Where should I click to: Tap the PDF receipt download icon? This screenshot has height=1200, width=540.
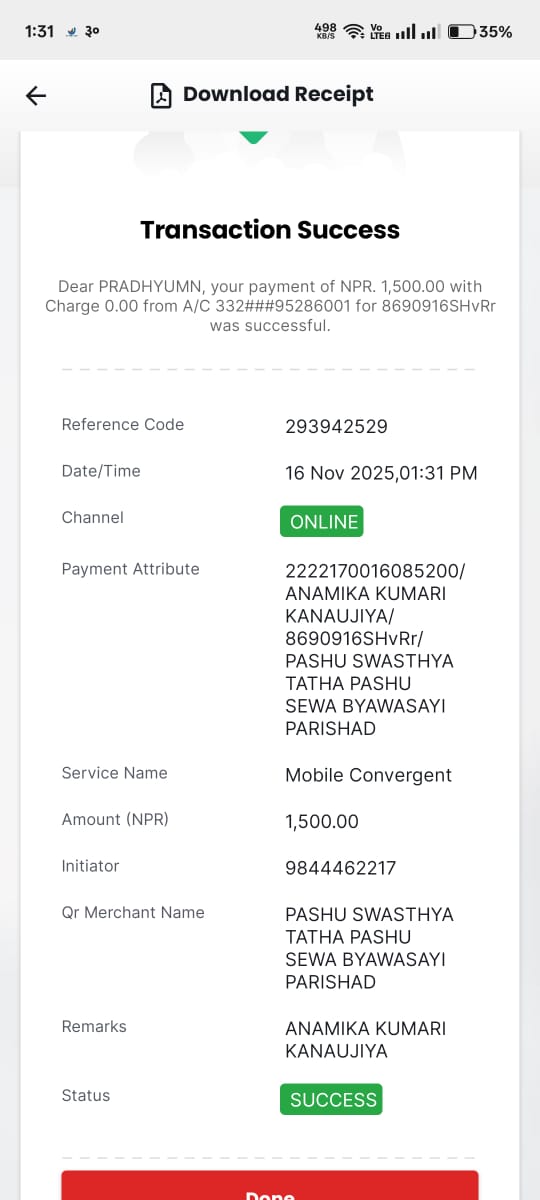coord(160,95)
